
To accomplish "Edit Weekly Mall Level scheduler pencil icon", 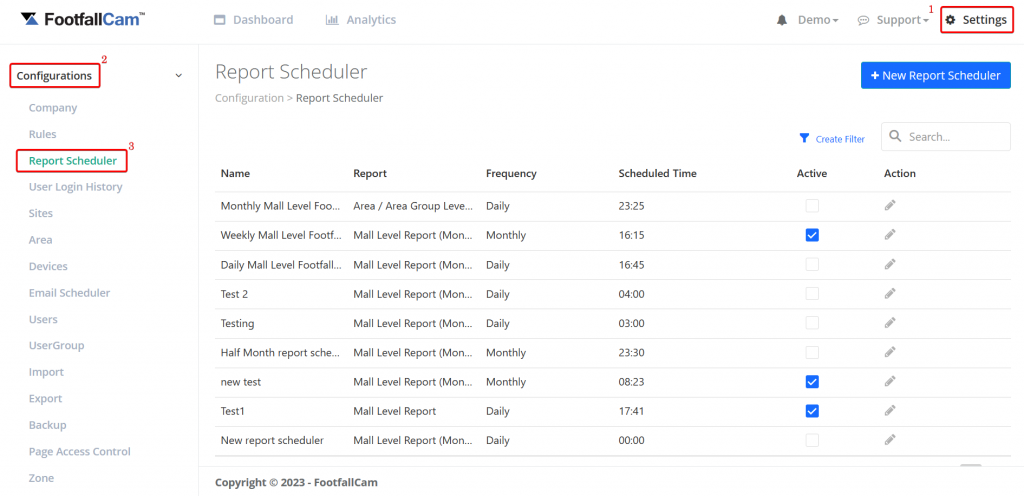I will coord(889,235).
